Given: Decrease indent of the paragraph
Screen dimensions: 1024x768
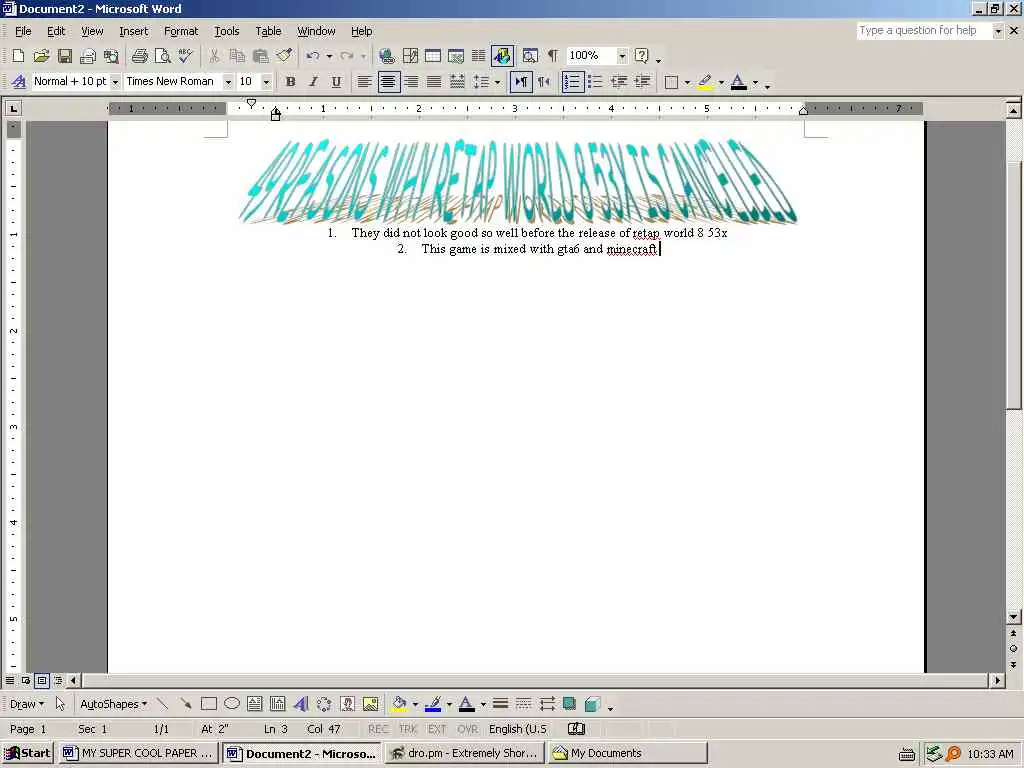Looking at the screenshot, I should click(619, 82).
